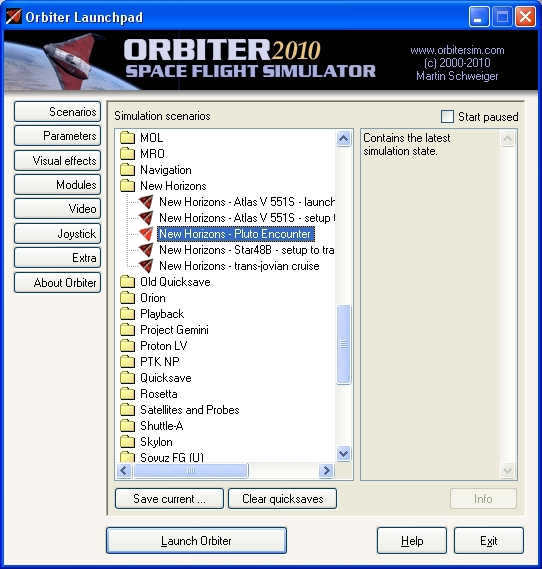Click the Atlas V 551S launch scenario icon

146,202
